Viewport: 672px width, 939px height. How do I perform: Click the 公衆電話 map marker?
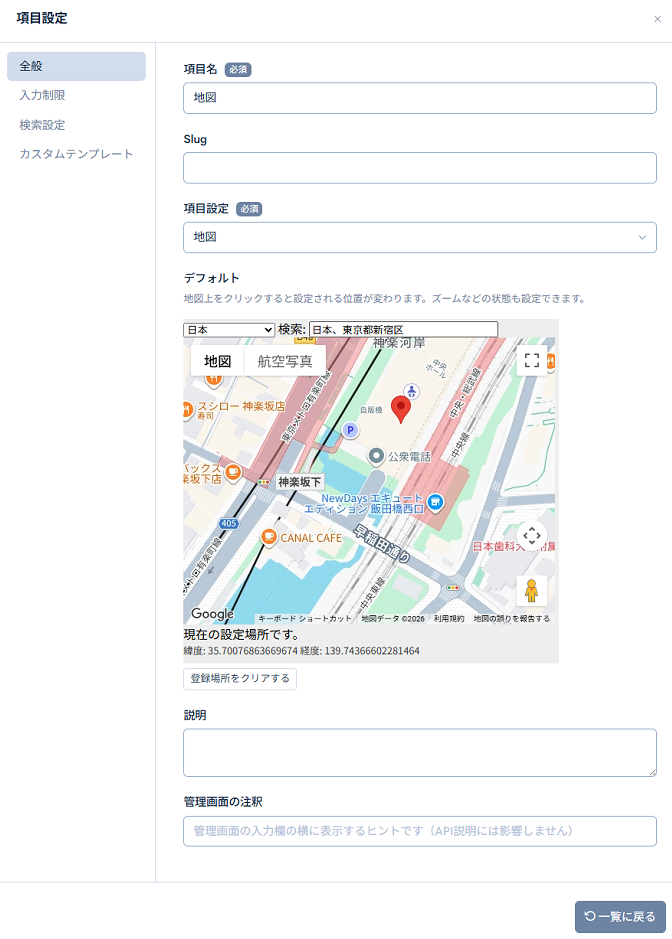(376, 456)
